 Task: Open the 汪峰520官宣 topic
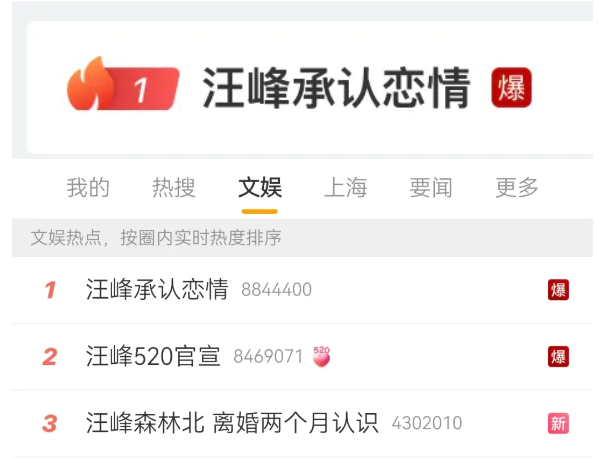[153, 356]
